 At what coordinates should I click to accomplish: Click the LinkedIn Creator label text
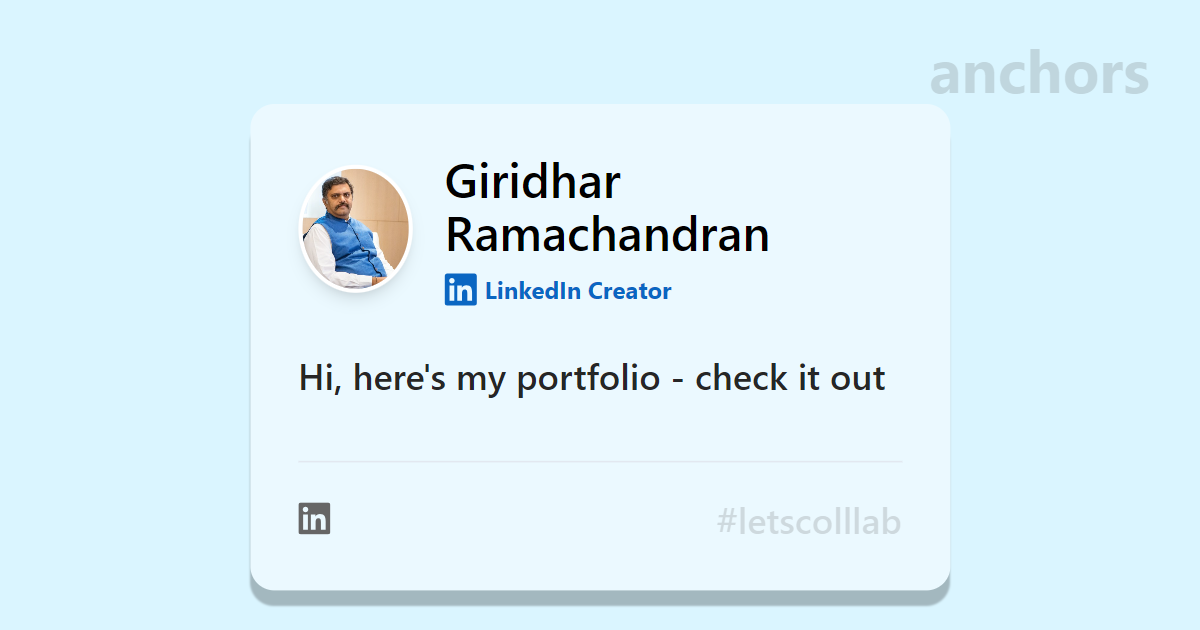[x=578, y=291]
